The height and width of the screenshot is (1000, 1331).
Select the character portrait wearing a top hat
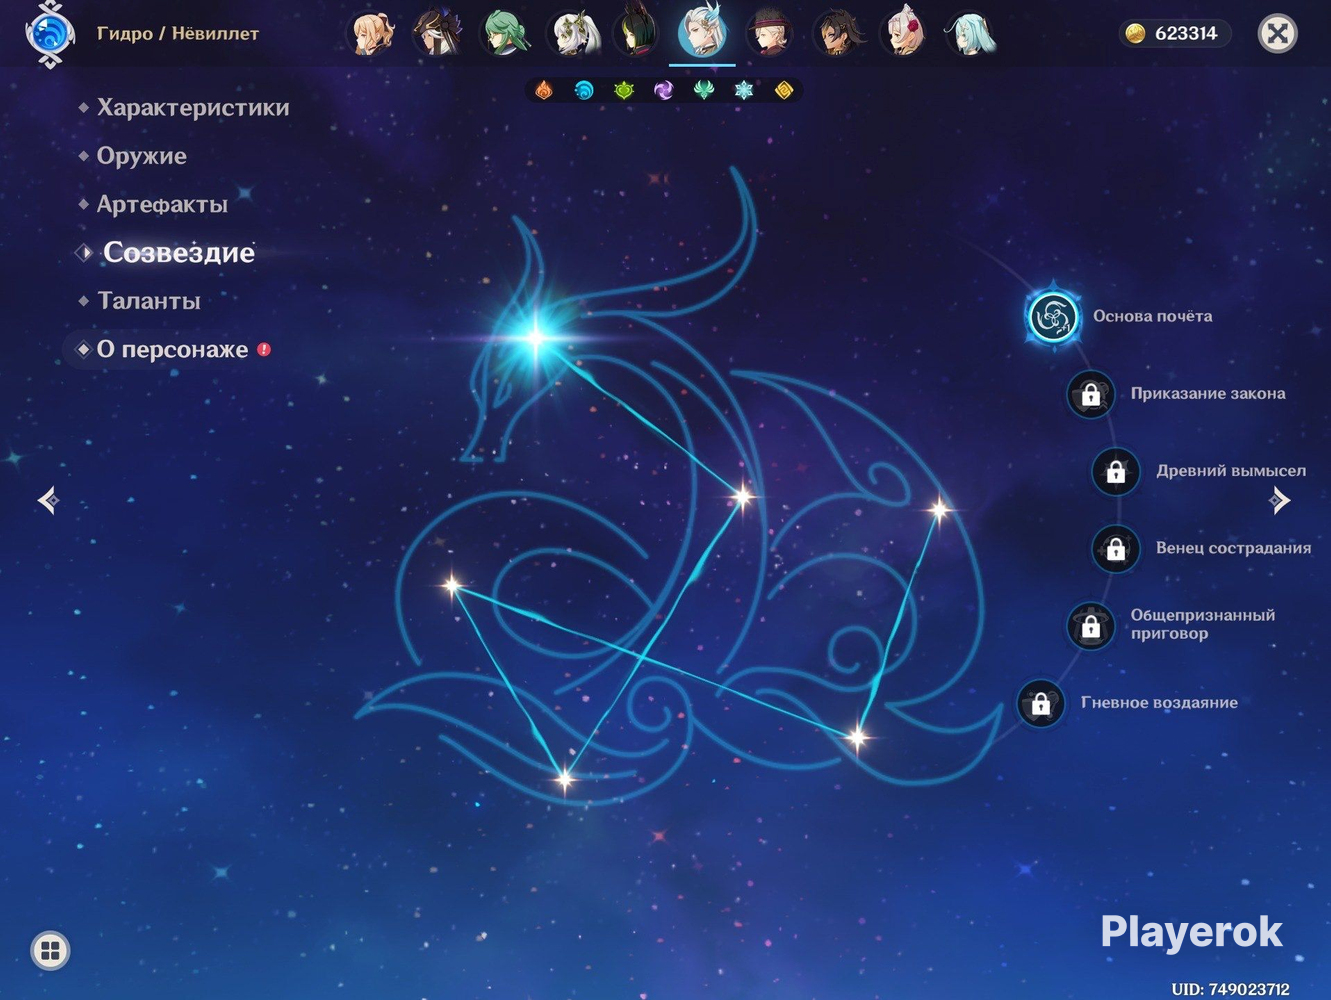click(x=769, y=33)
